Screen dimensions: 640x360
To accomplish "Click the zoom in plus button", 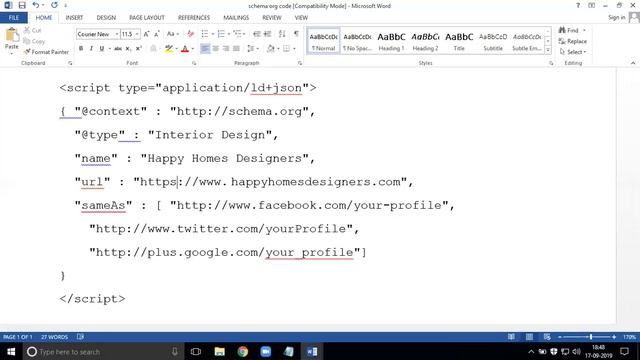I will (x=614, y=337).
